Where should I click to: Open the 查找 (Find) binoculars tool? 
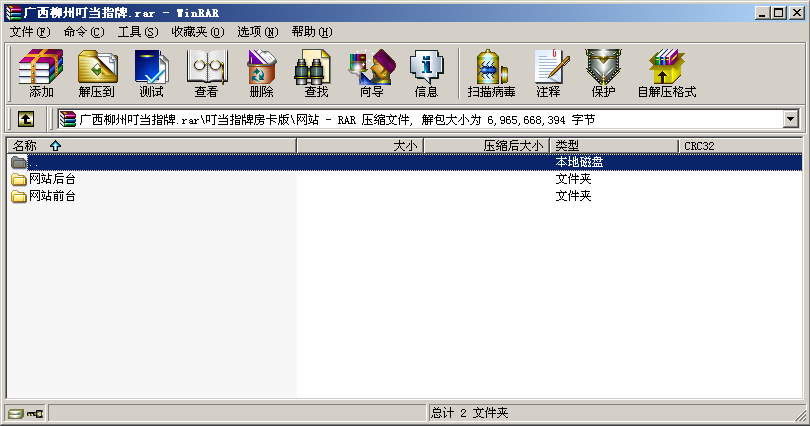[x=316, y=73]
